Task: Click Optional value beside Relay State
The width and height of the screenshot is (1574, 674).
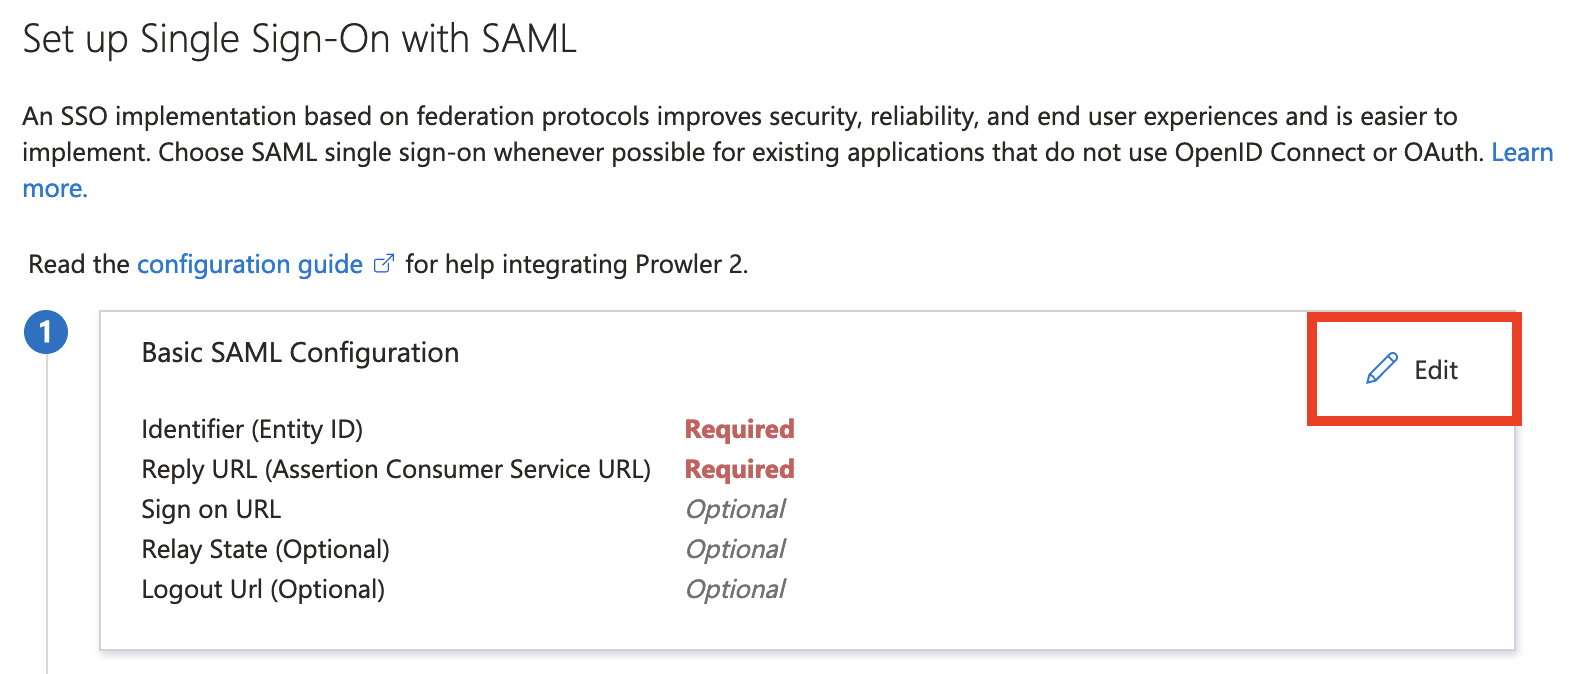Action: 735,549
